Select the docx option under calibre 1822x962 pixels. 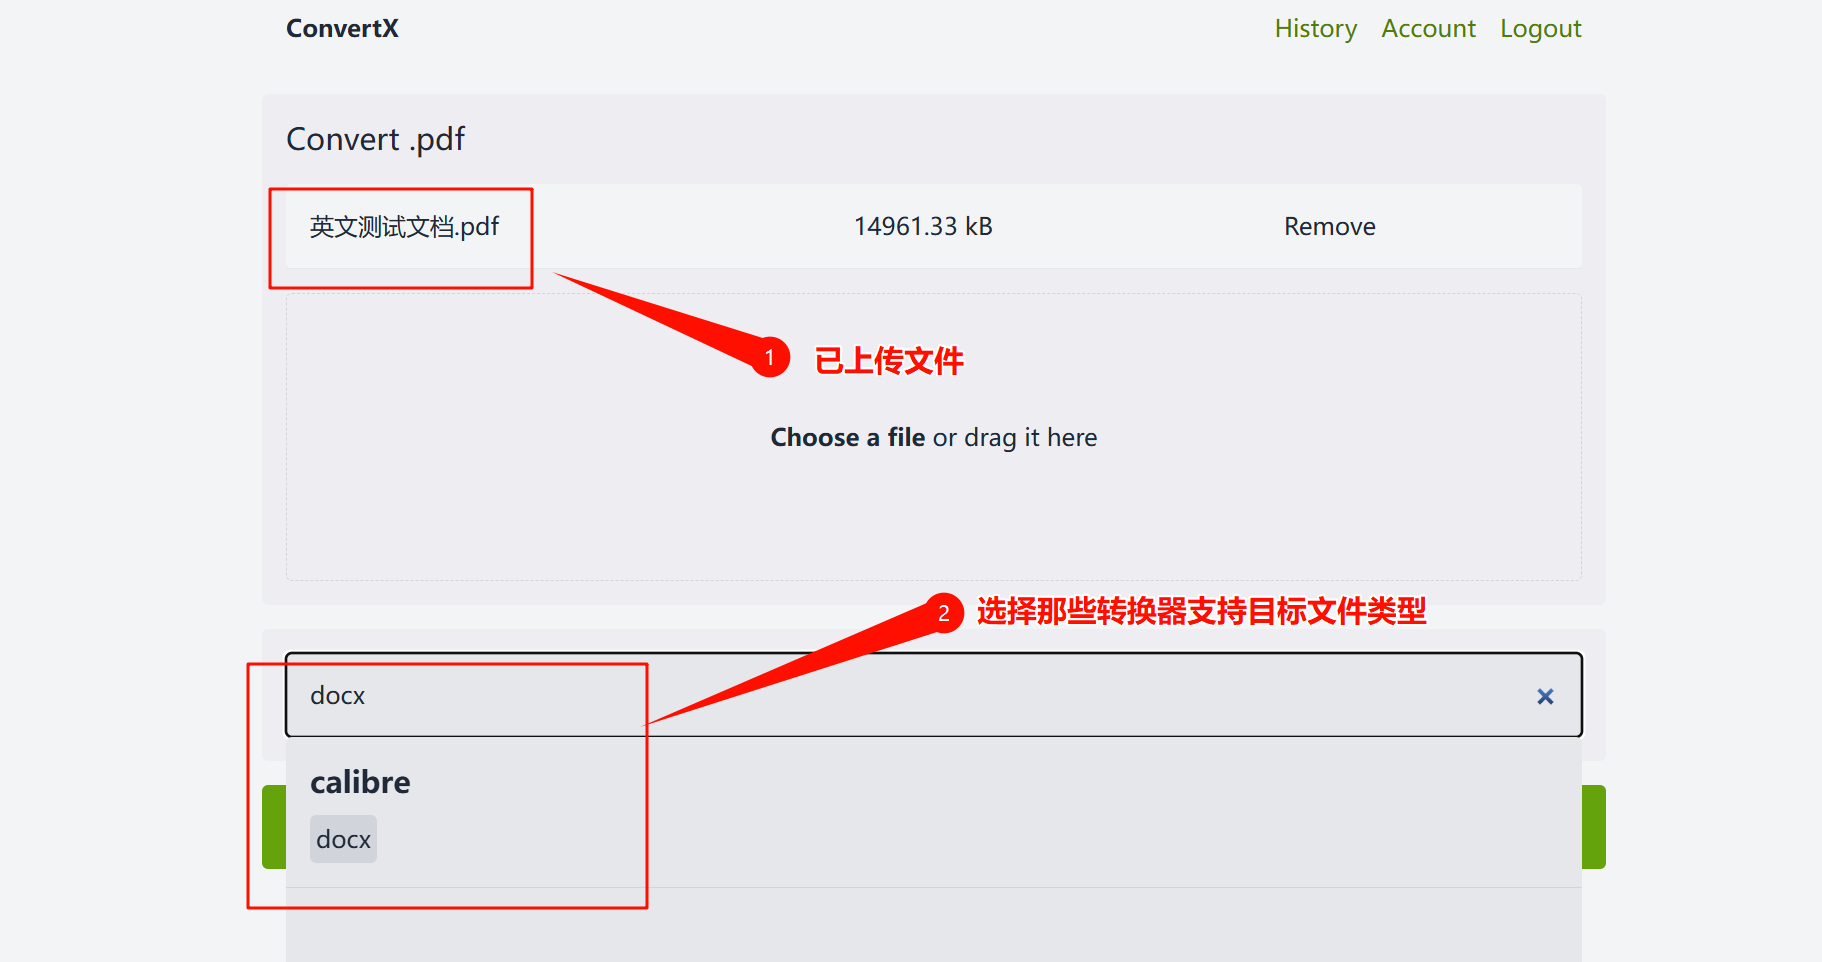point(343,839)
